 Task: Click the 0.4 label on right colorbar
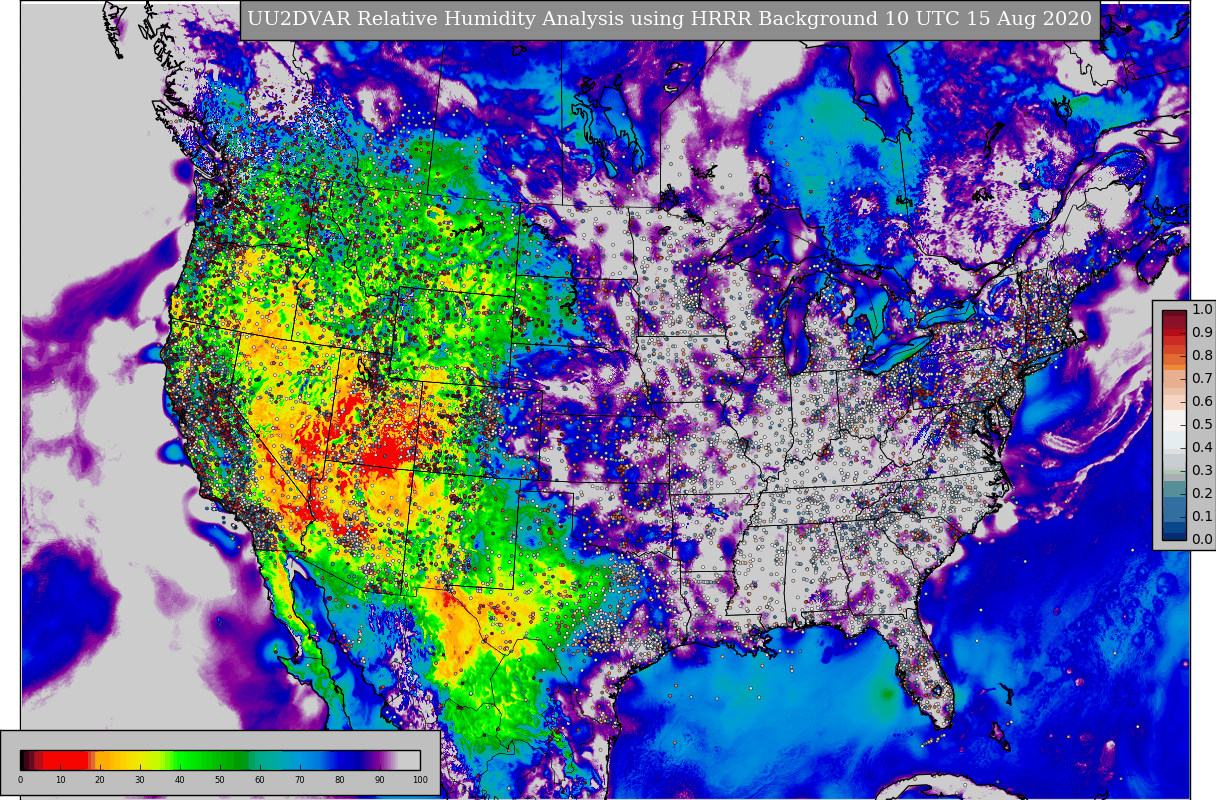click(x=1202, y=448)
